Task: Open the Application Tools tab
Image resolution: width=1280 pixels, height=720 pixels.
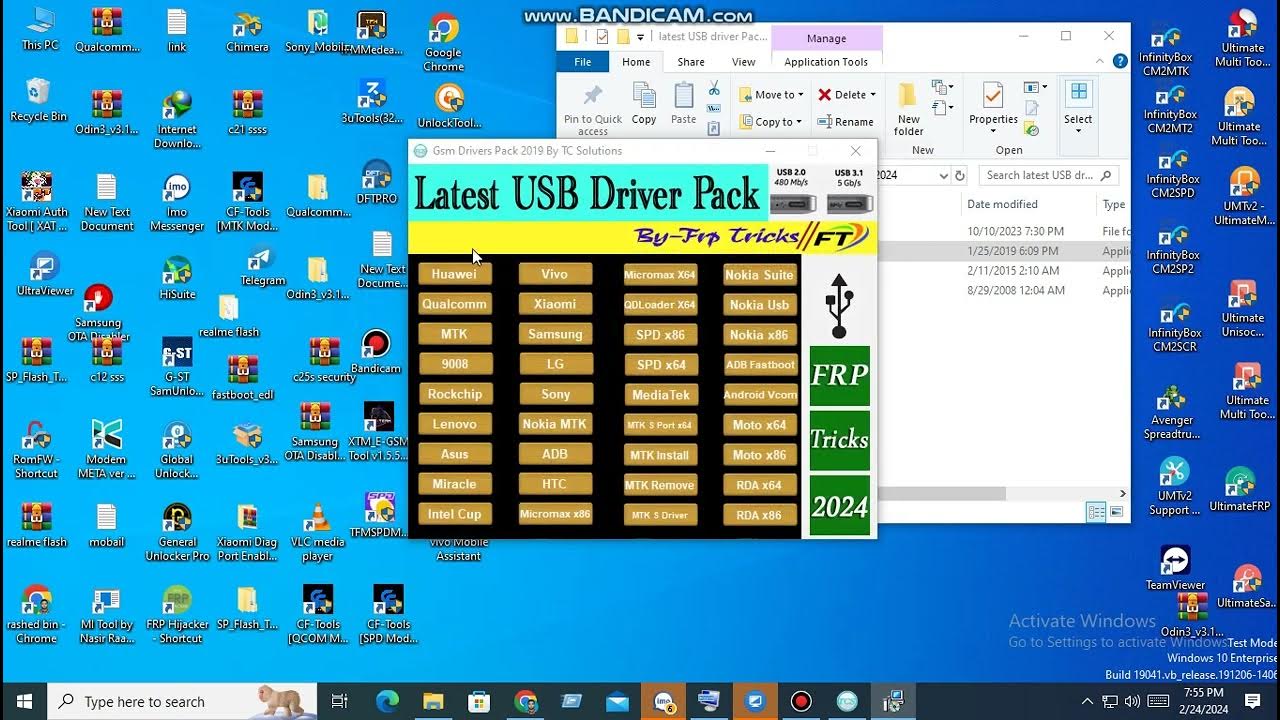Action: pyautogui.click(x=826, y=62)
